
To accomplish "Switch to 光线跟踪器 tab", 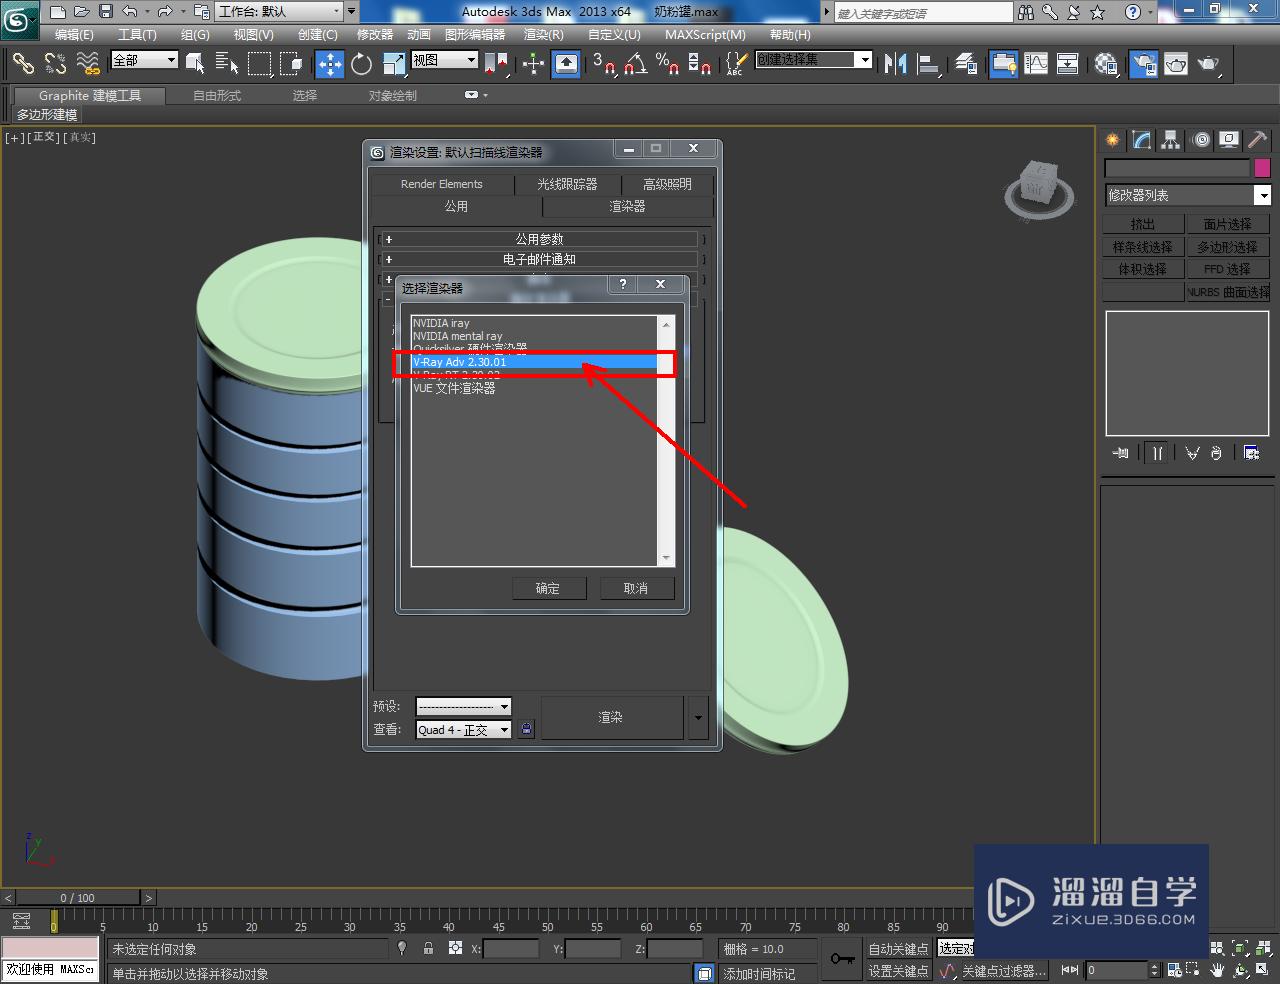I will tap(567, 184).
